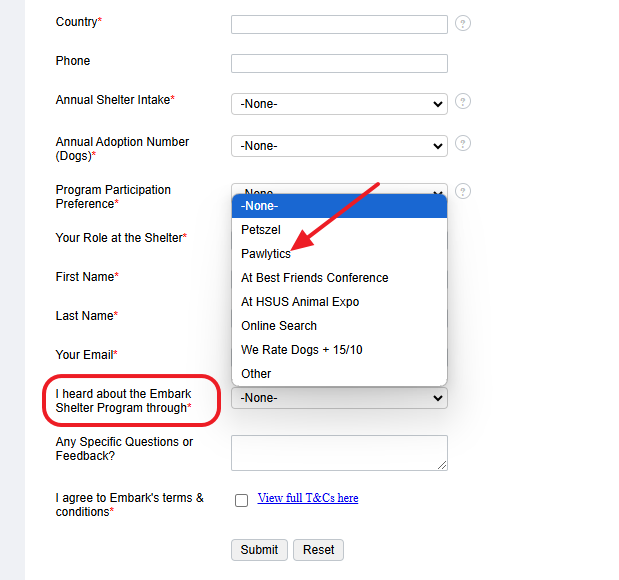Open the Annual Shelter Intake dropdown
The width and height of the screenshot is (619, 580).
click(x=339, y=104)
